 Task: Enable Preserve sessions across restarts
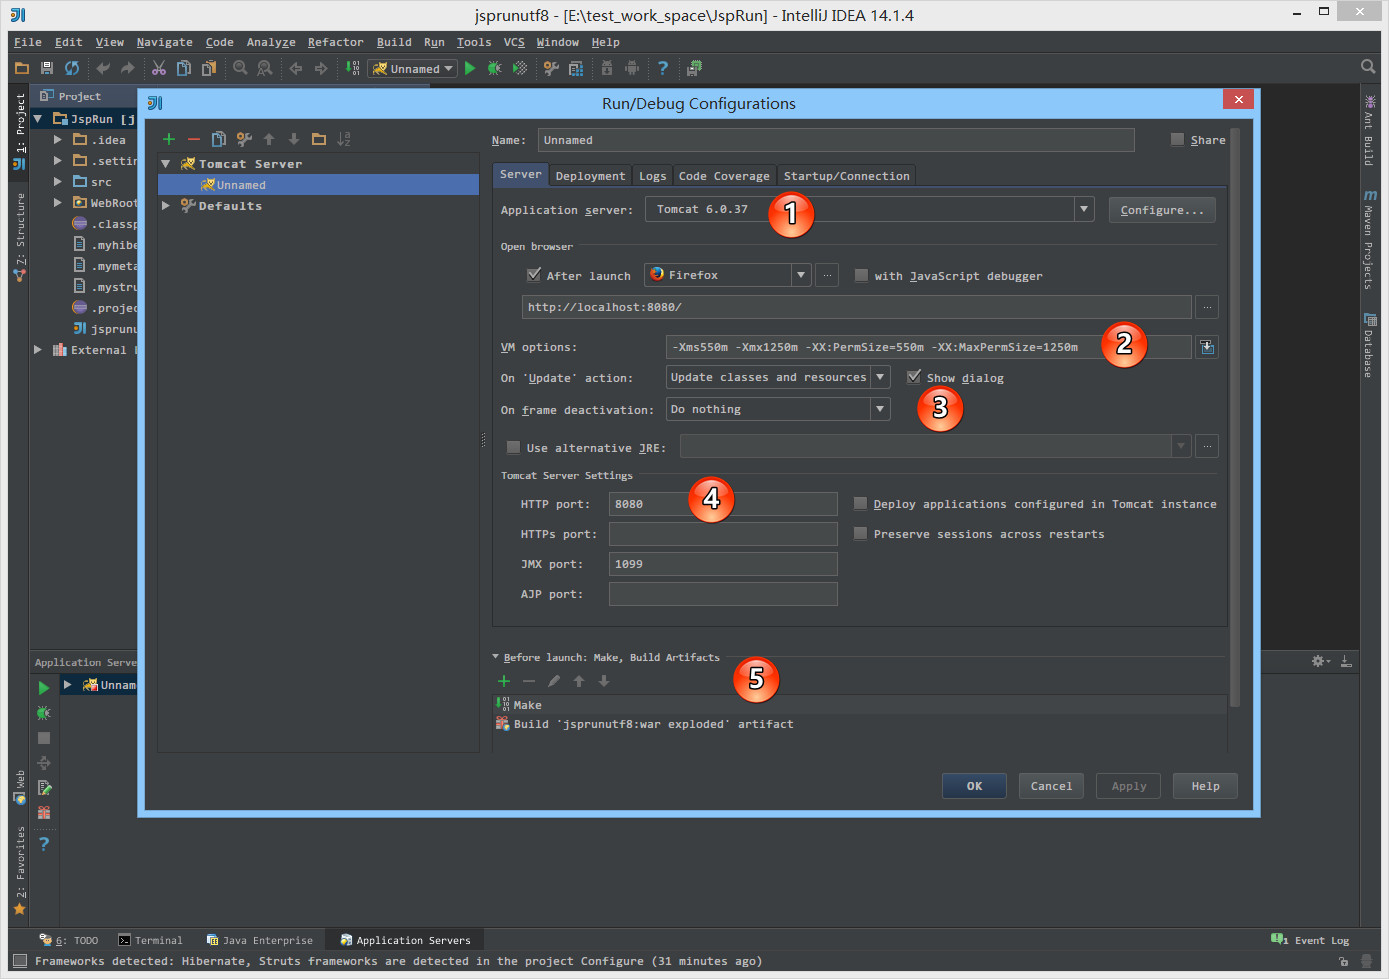pyautogui.click(x=860, y=534)
